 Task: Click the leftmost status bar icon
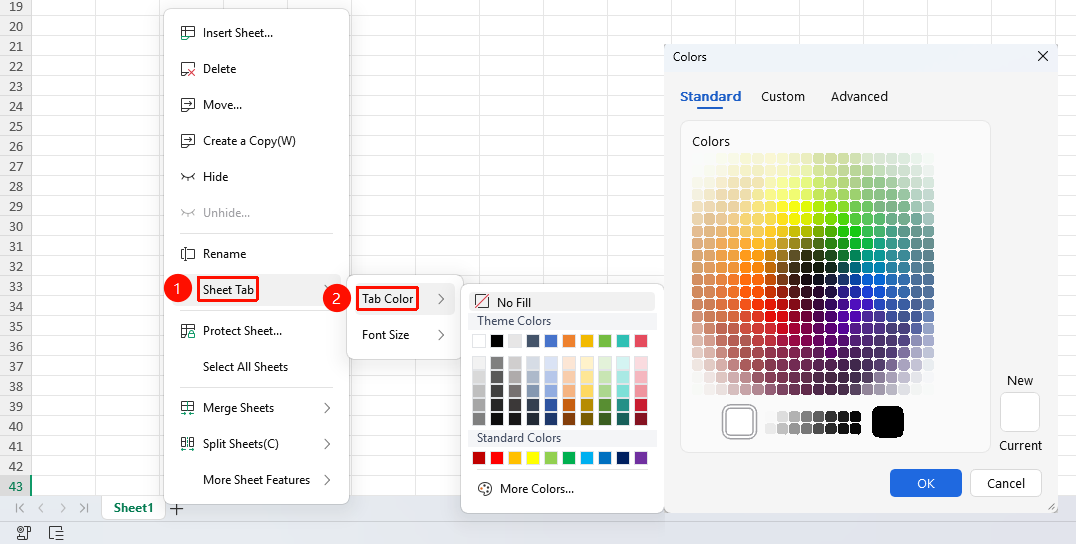[x=24, y=533]
